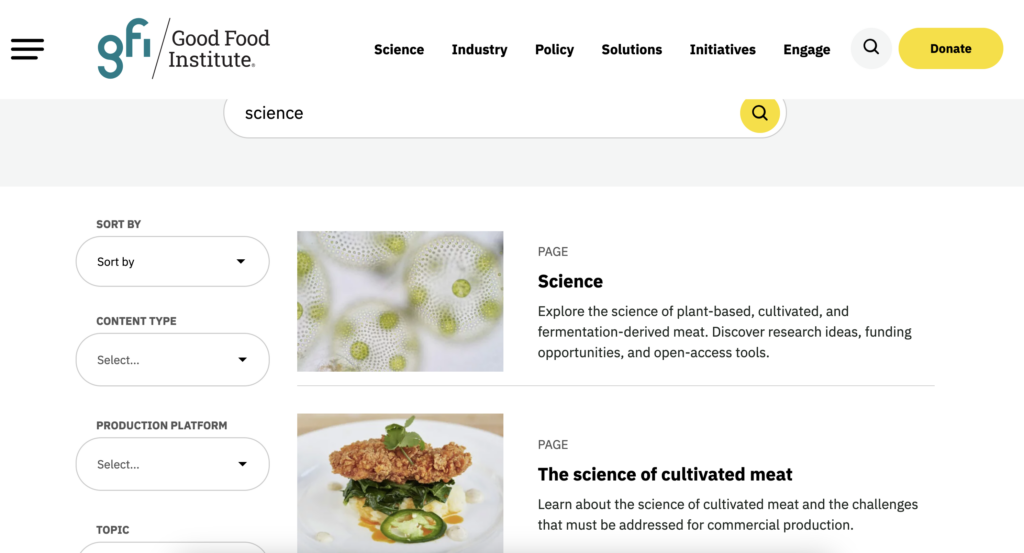The image size is (1024, 553).
Task: Open the Science page result title
Action: pyautogui.click(x=570, y=282)
